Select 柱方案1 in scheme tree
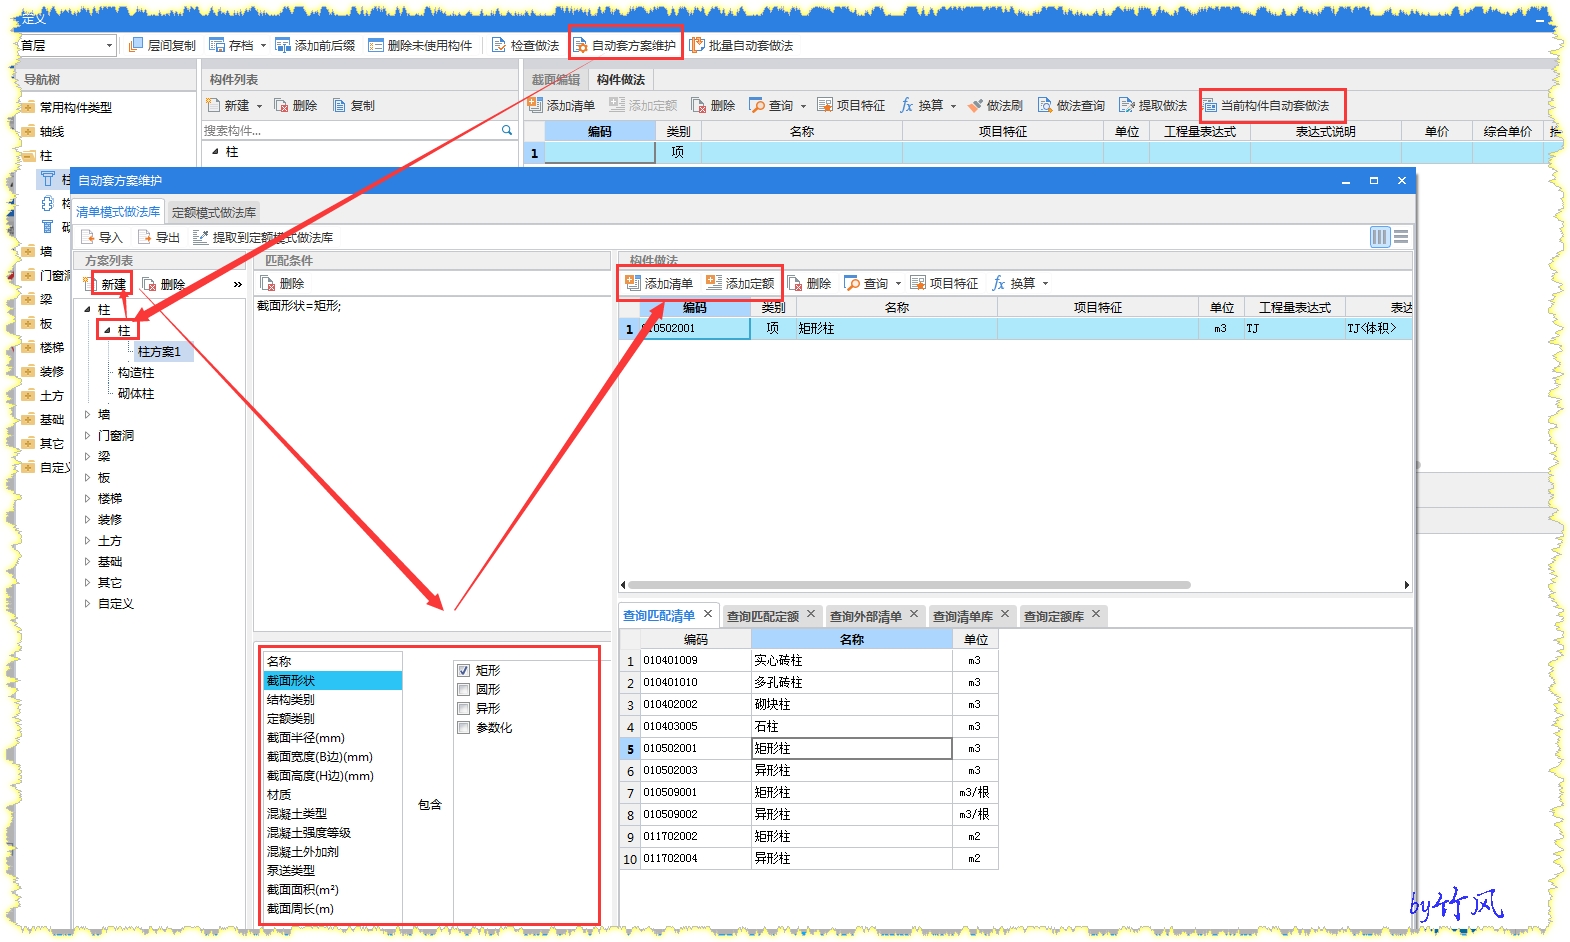1570x942 pixels. pyautogui.click(x=160, y=352)
